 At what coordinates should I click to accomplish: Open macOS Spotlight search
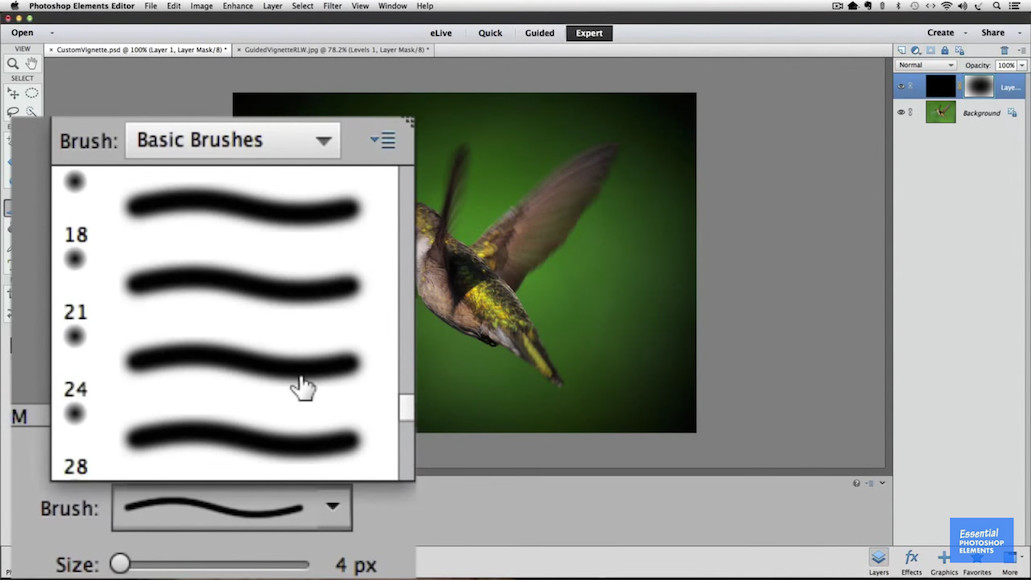(x=997, y=6)
